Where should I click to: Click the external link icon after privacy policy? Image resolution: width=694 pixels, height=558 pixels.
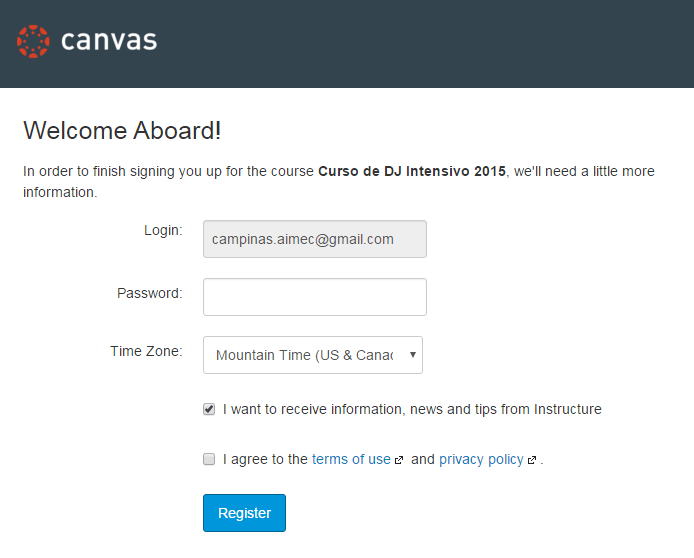(532, 460)
